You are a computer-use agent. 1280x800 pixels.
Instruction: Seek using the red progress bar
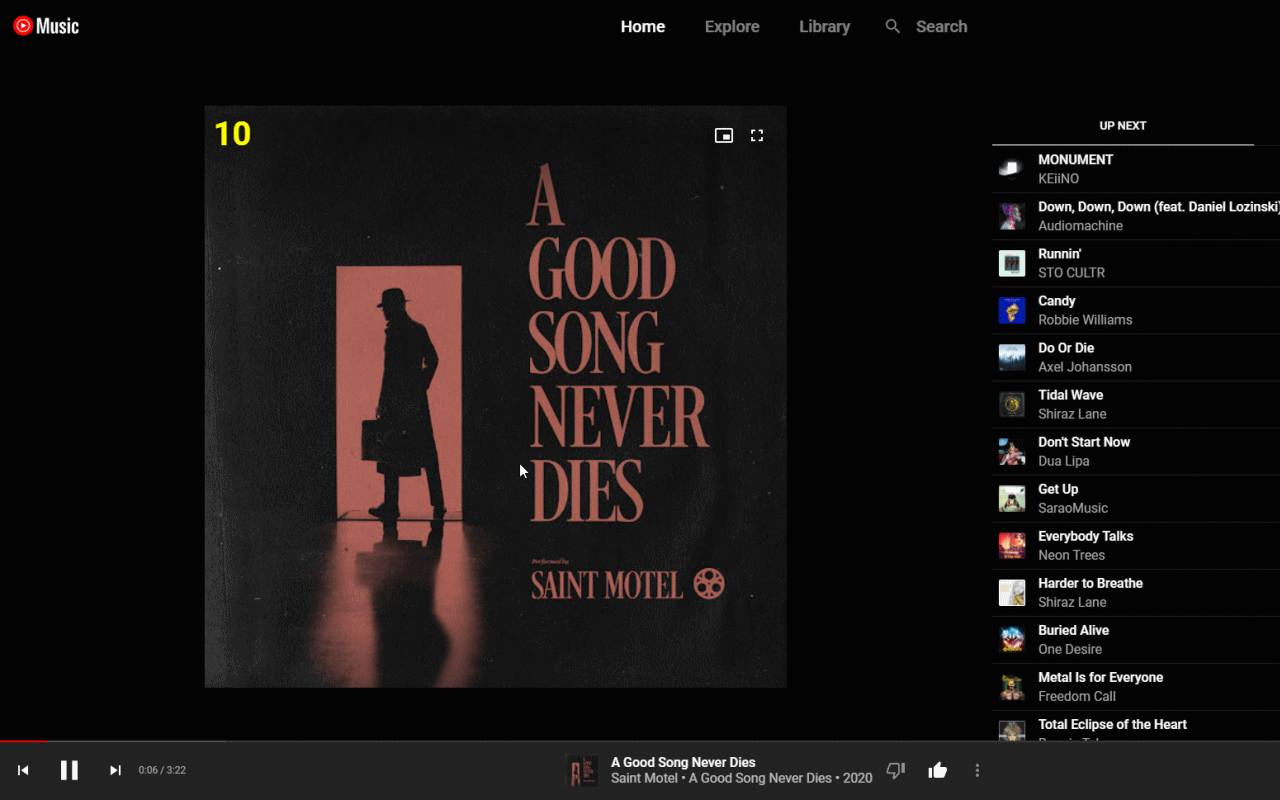coord(640,741)
